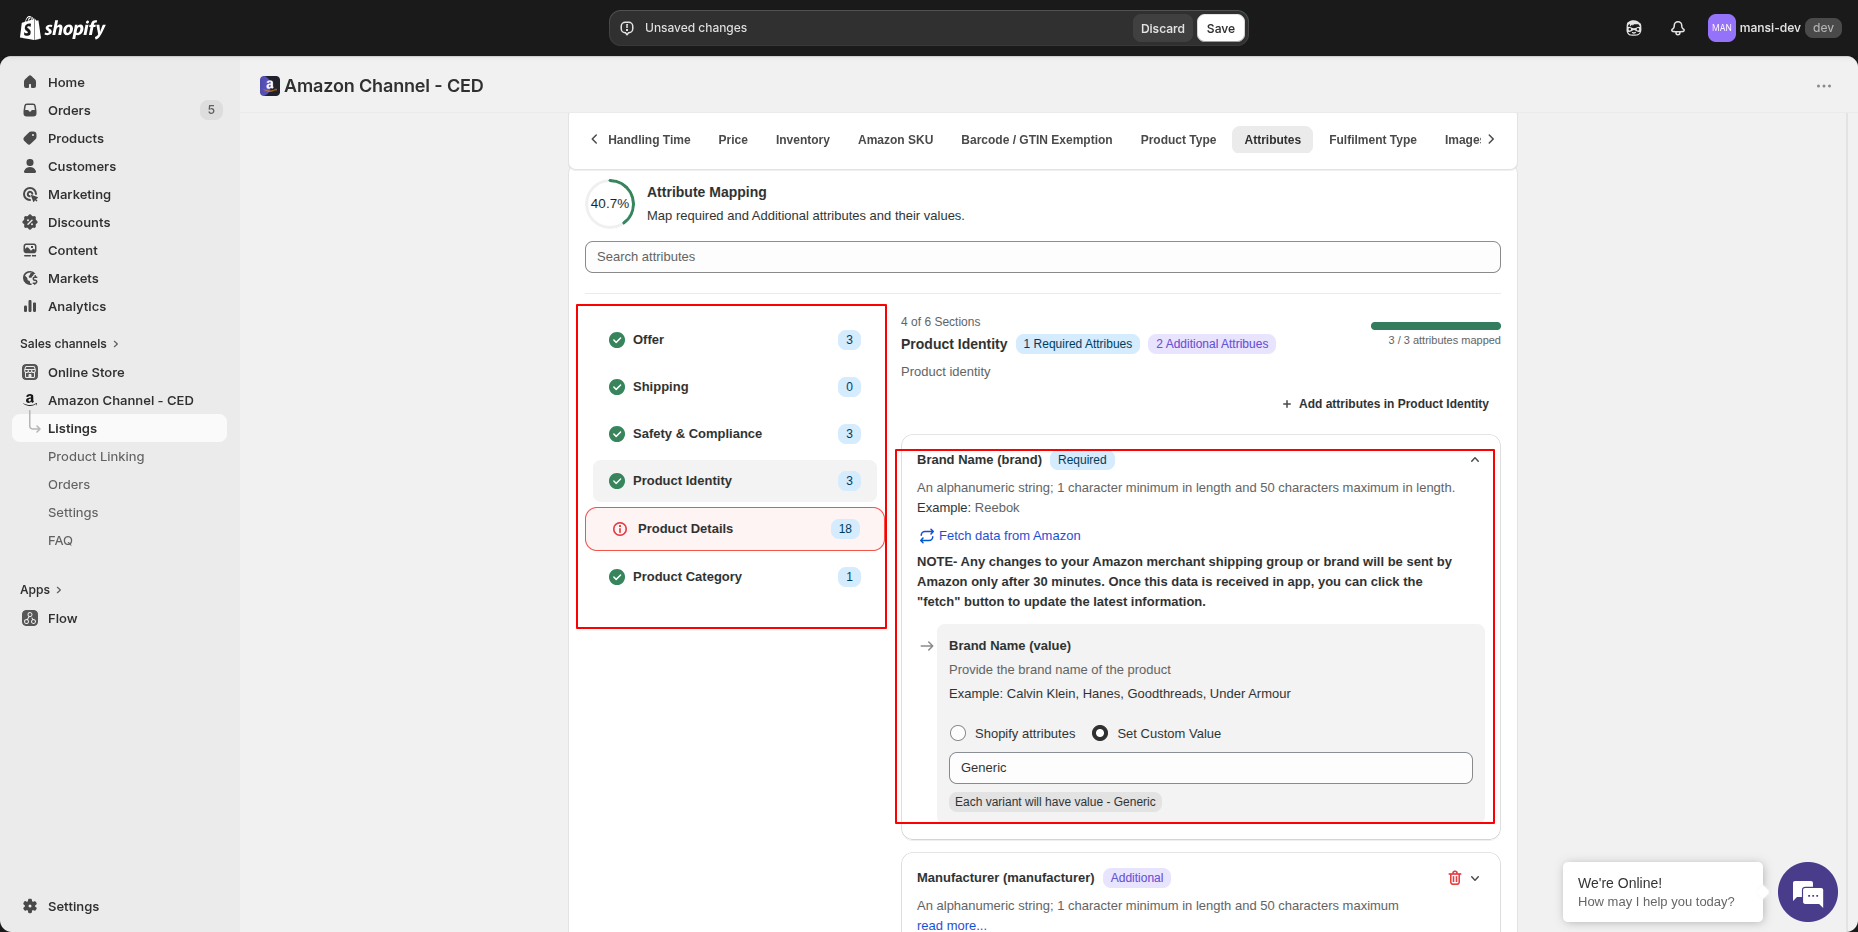Open Orders in main sidebar

[x=69, y=110]
